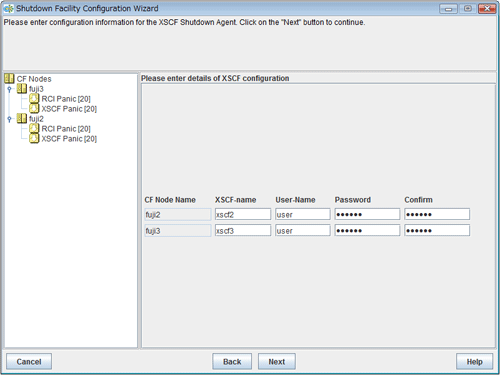Image resolution: width=500 pixels, height=375 pixels.
Task: Collapse the fuji2 tree node
Action: click(9, 119)
